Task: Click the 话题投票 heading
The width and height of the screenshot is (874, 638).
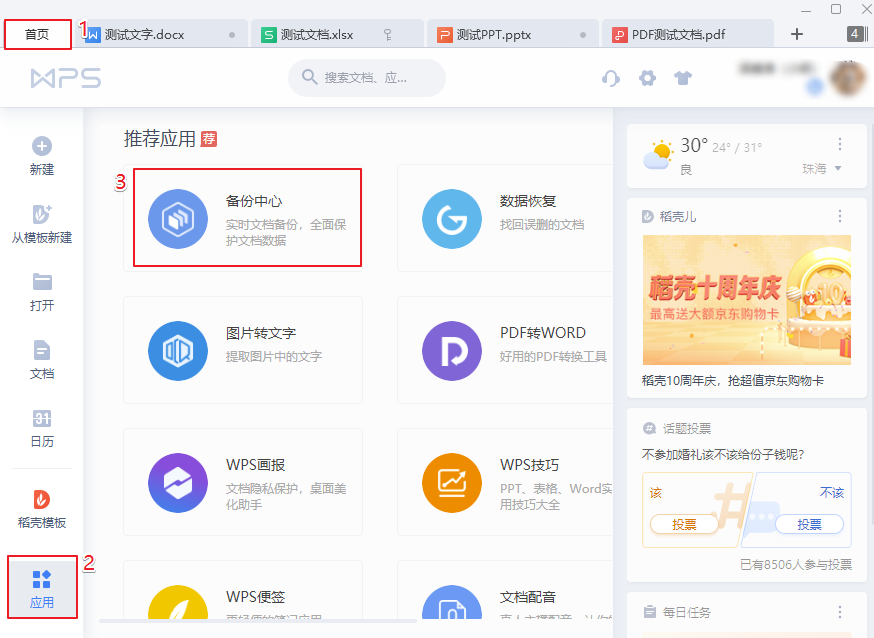Action: point(686,428)
